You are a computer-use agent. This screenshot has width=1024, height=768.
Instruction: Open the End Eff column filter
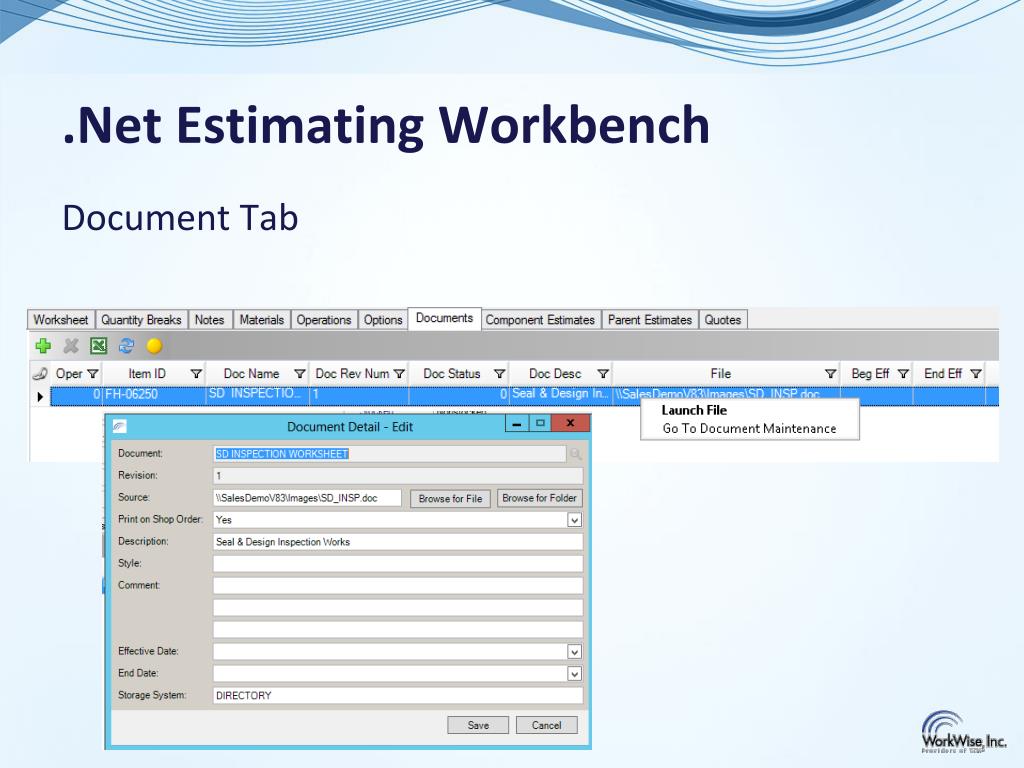pyautogui.click(x=976, y=374)
